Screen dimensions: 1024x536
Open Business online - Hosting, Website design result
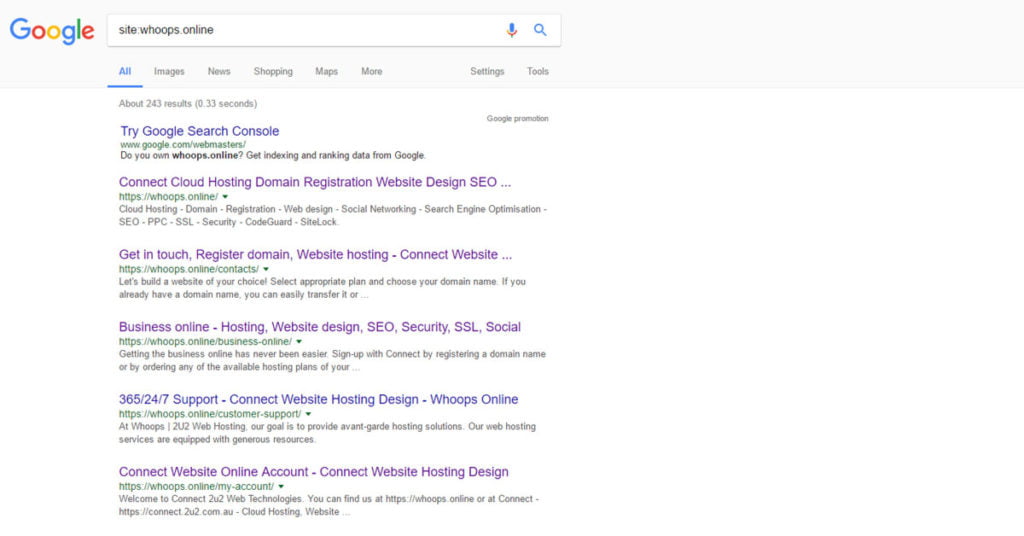(x=320, y=327)
